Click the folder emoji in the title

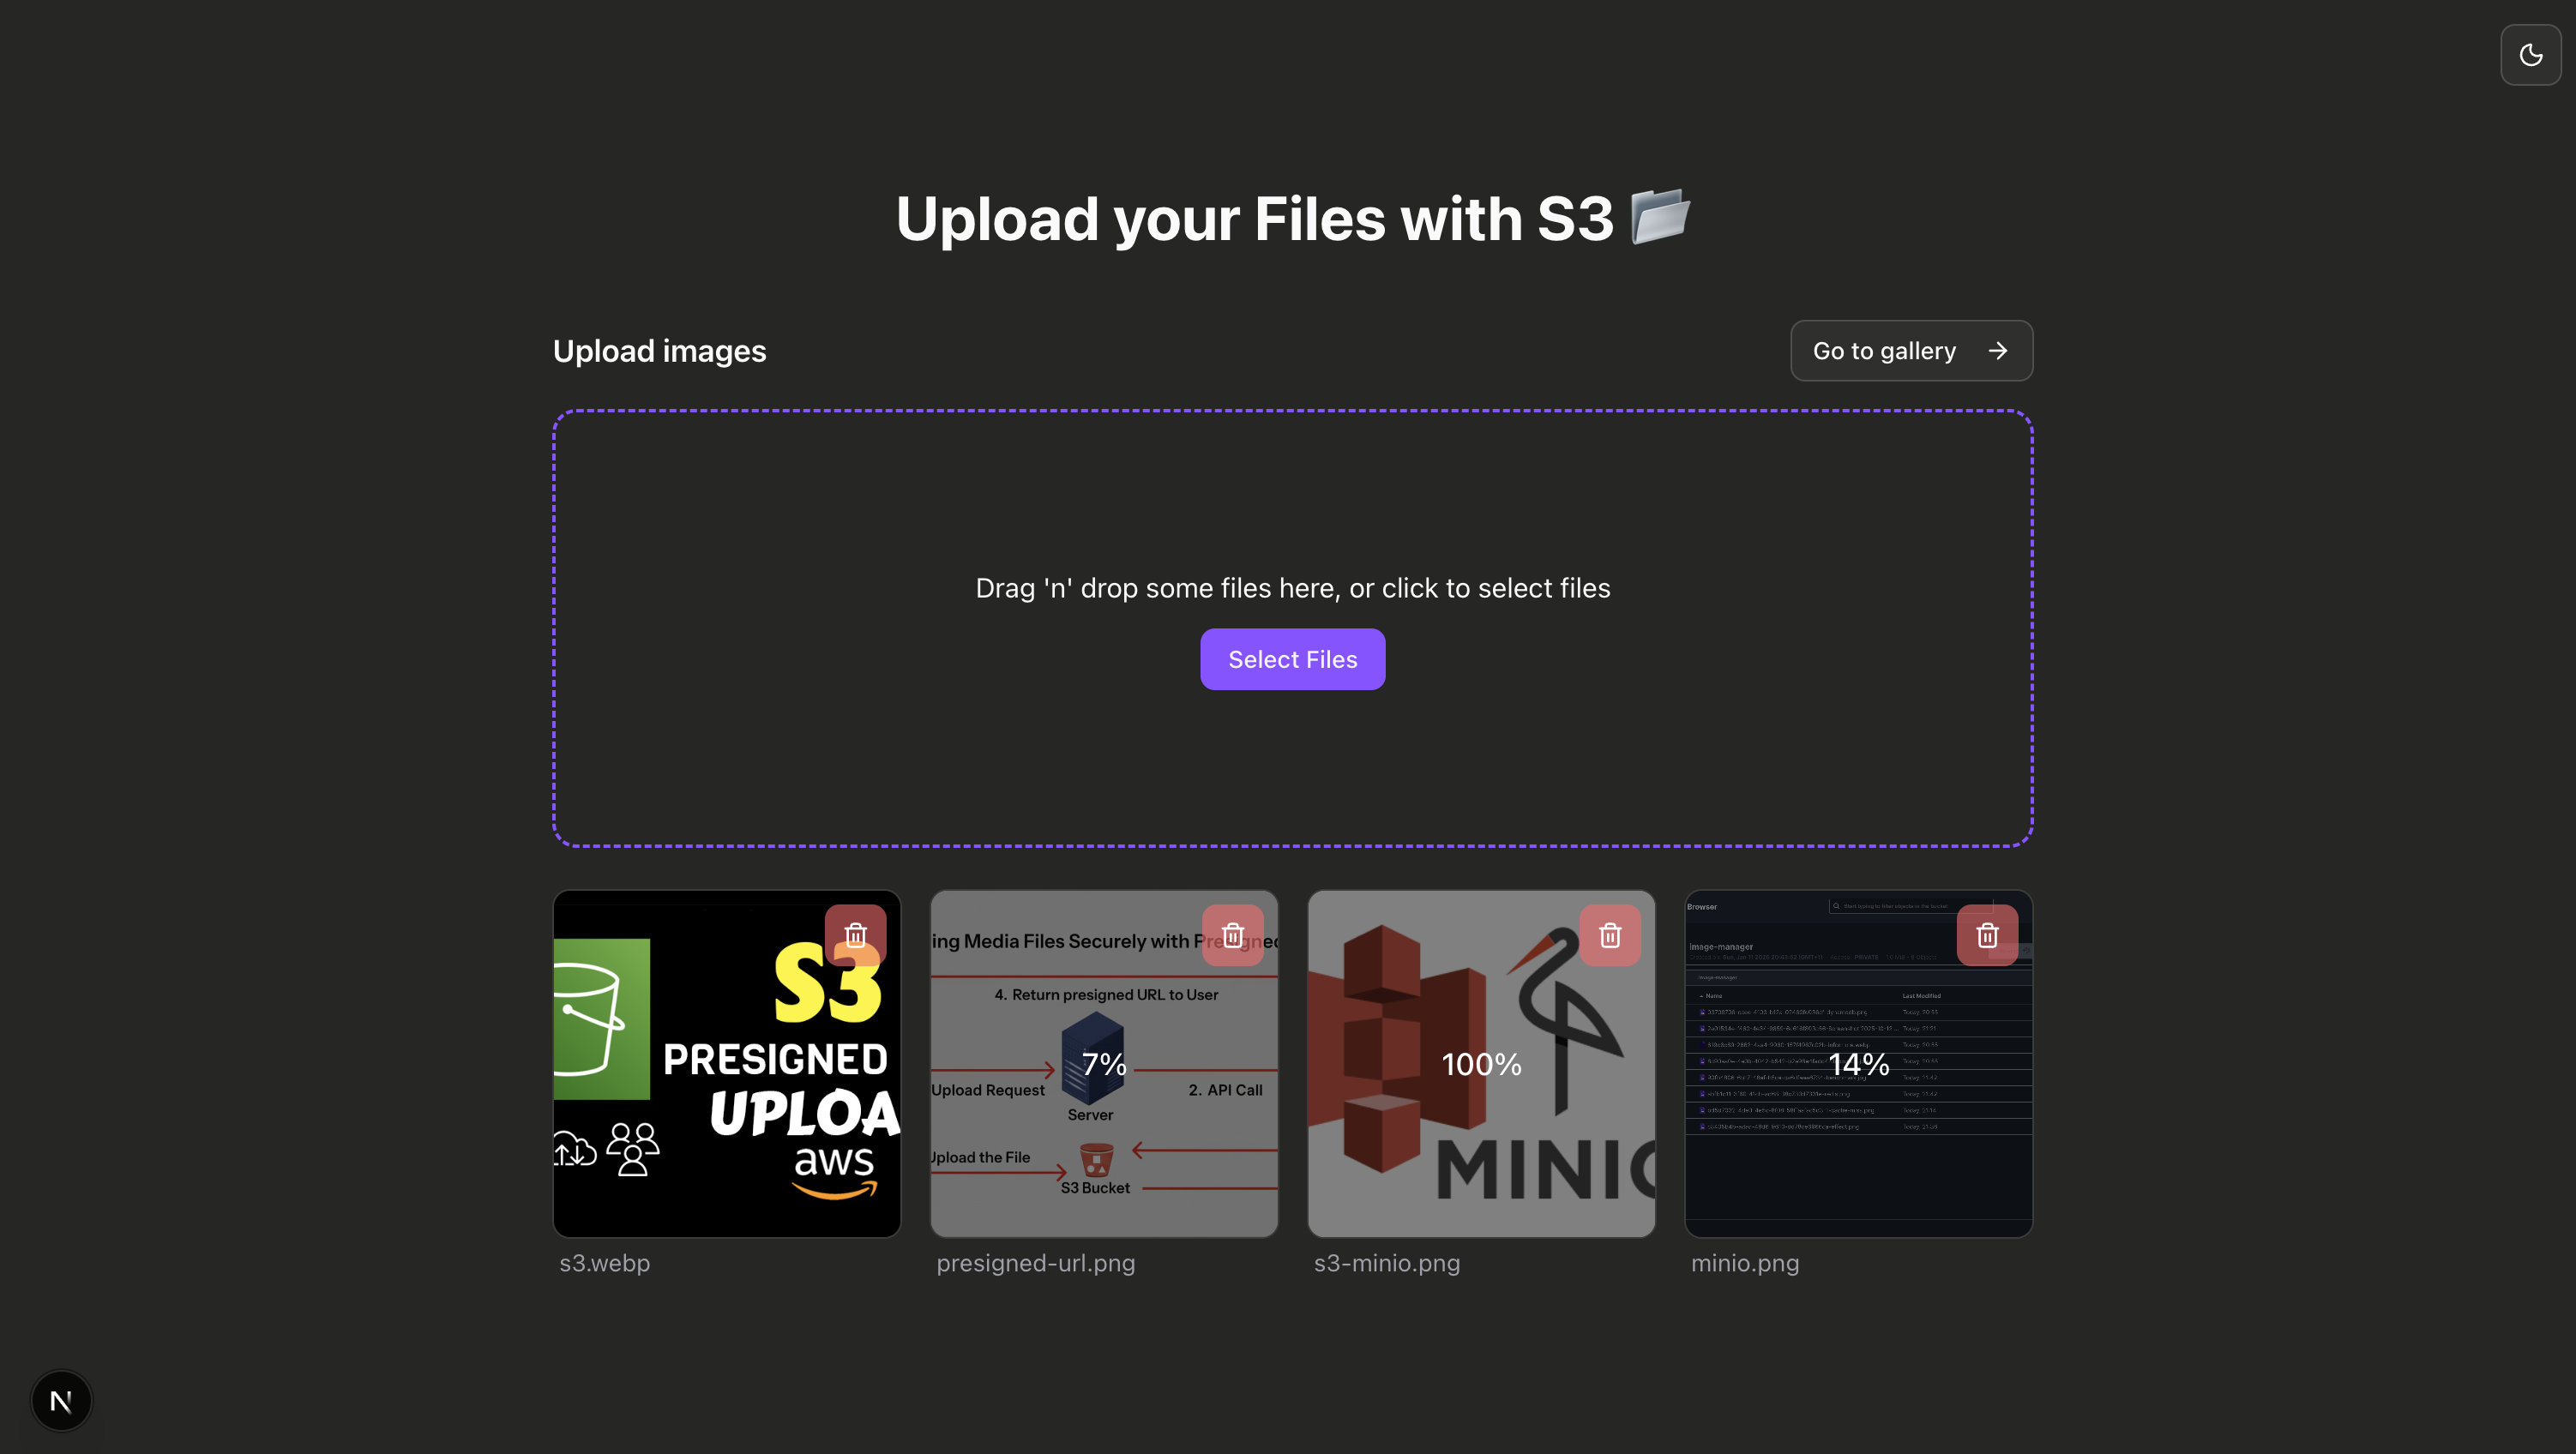tap(1659, 217)
